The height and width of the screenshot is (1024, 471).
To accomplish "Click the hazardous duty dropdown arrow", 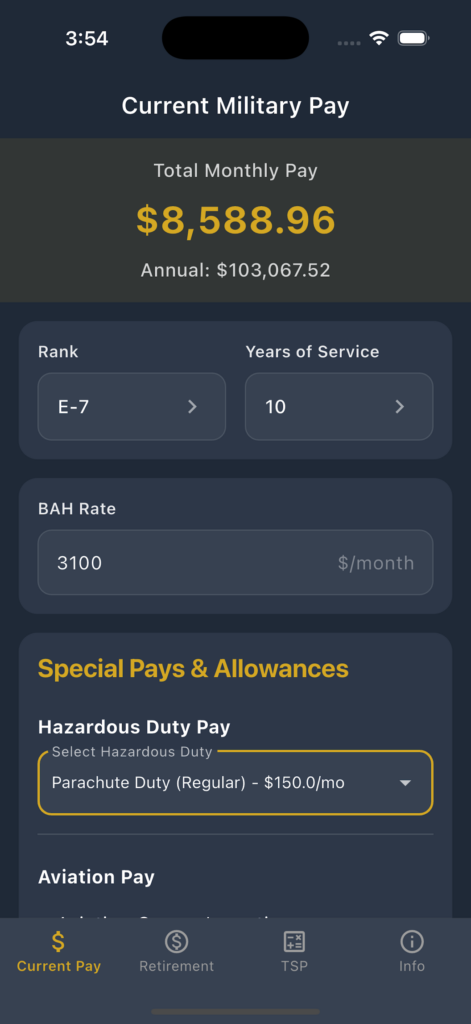I will pos(405,782).
